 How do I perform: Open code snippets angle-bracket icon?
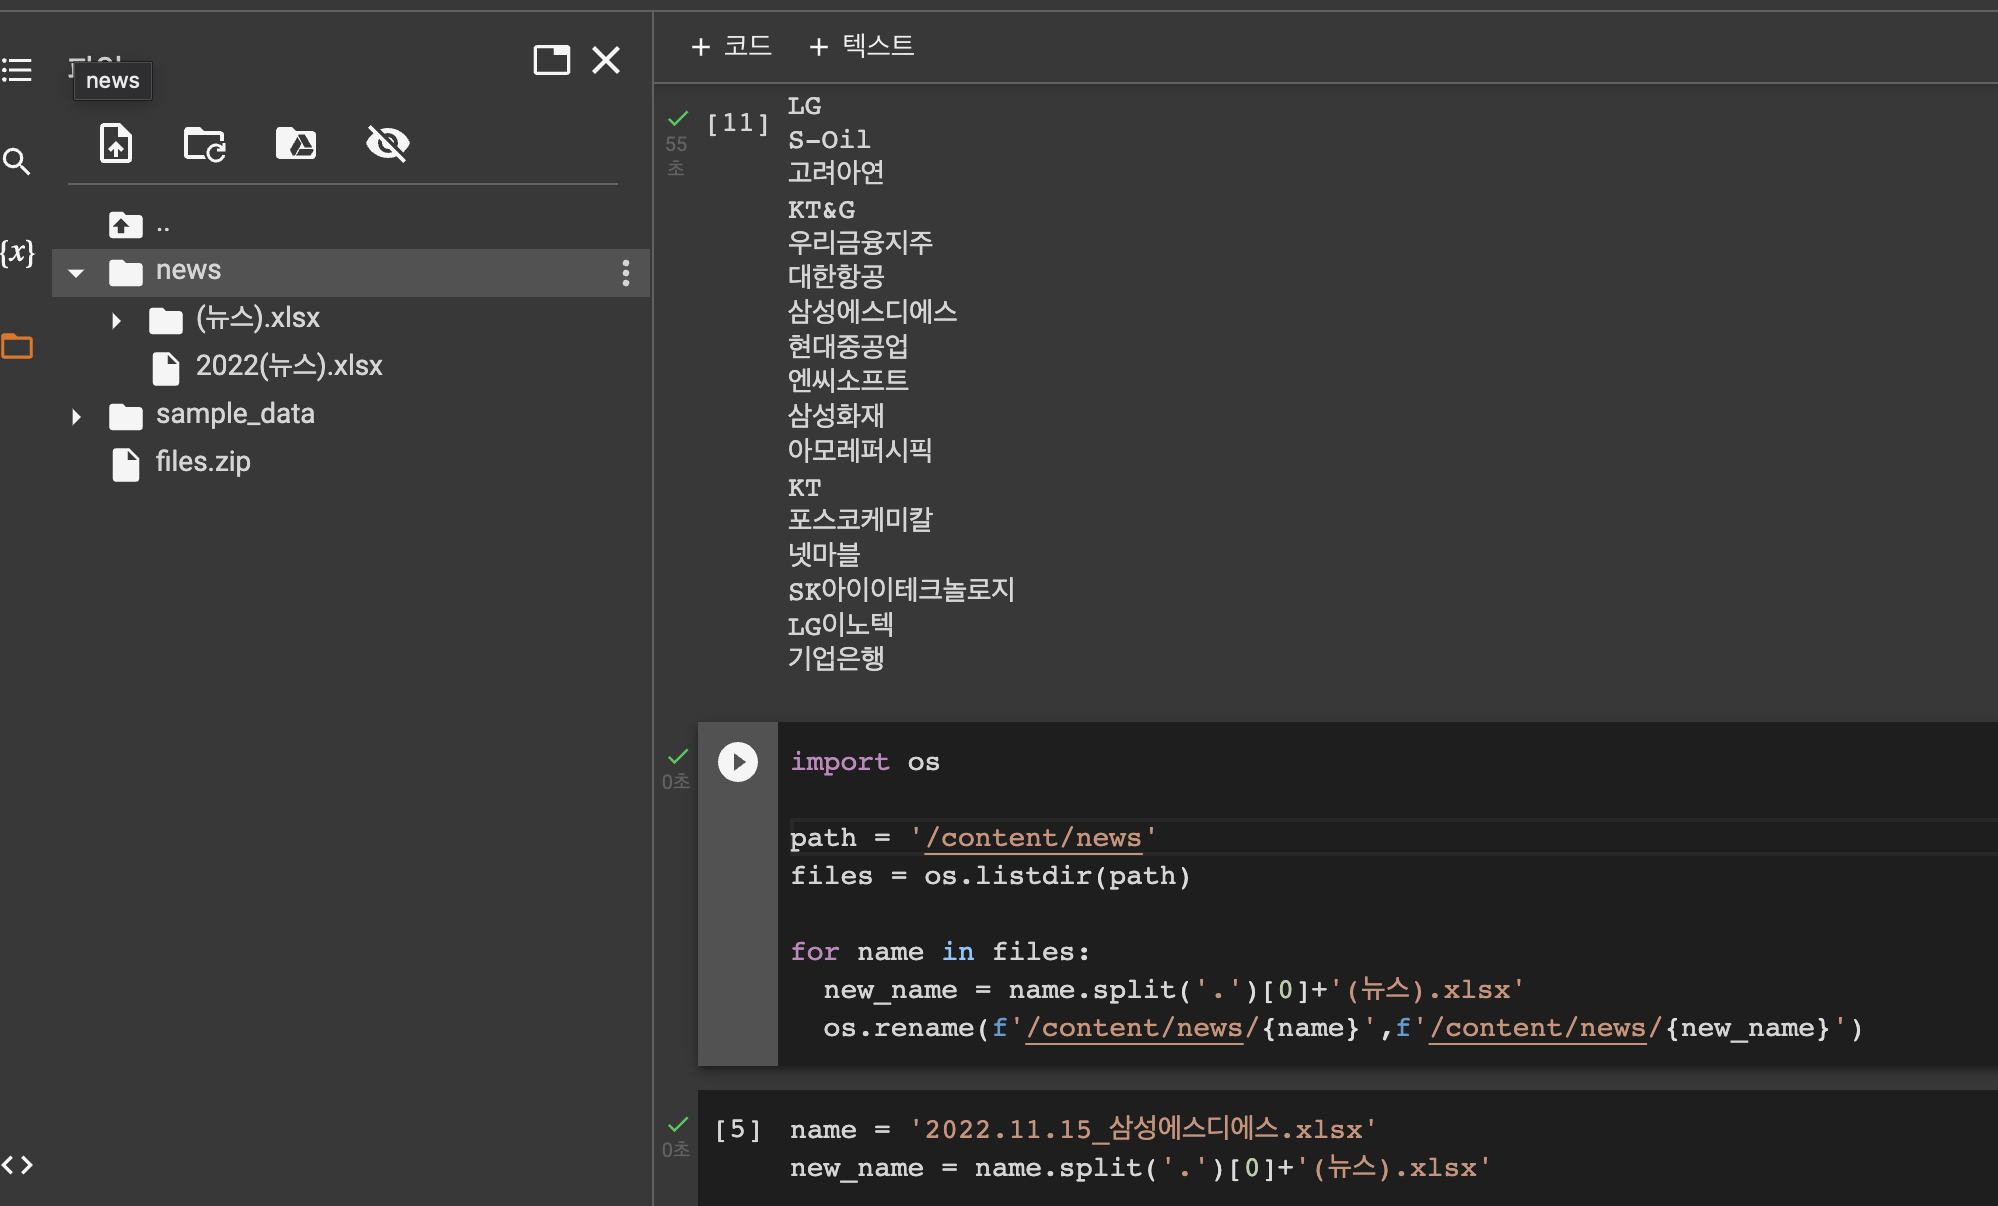(x=17, y=1165)
